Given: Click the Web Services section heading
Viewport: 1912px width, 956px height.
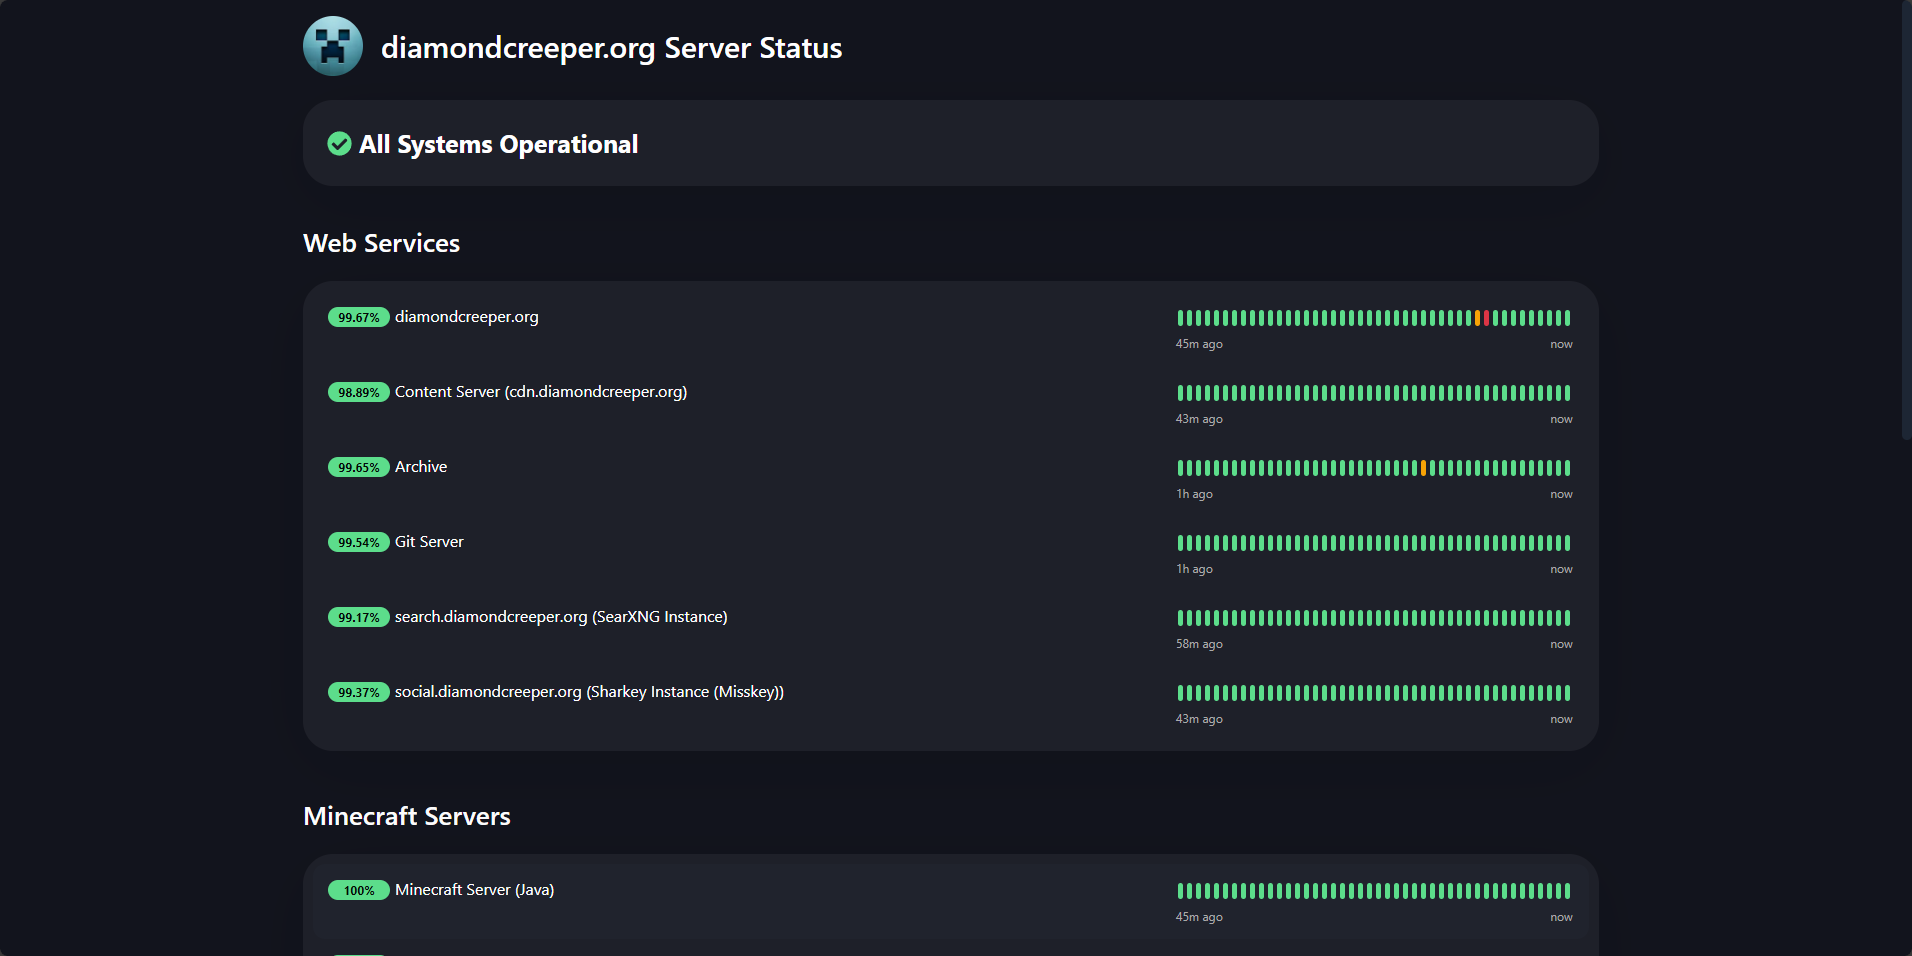Looking at the screenshot, I should pos(381,243).
